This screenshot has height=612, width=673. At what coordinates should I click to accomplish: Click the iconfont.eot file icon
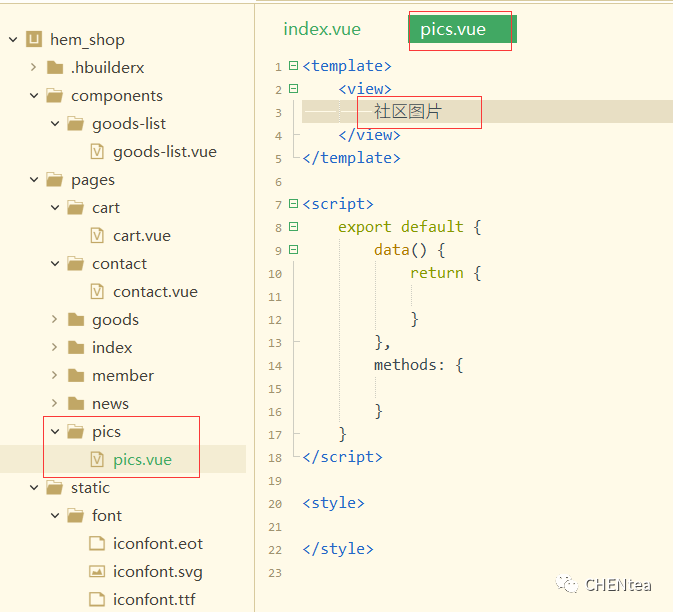click(97, 544)
